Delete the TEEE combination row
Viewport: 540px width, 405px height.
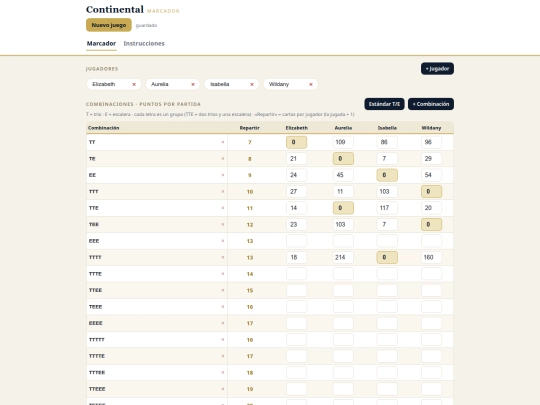(222, 307)
